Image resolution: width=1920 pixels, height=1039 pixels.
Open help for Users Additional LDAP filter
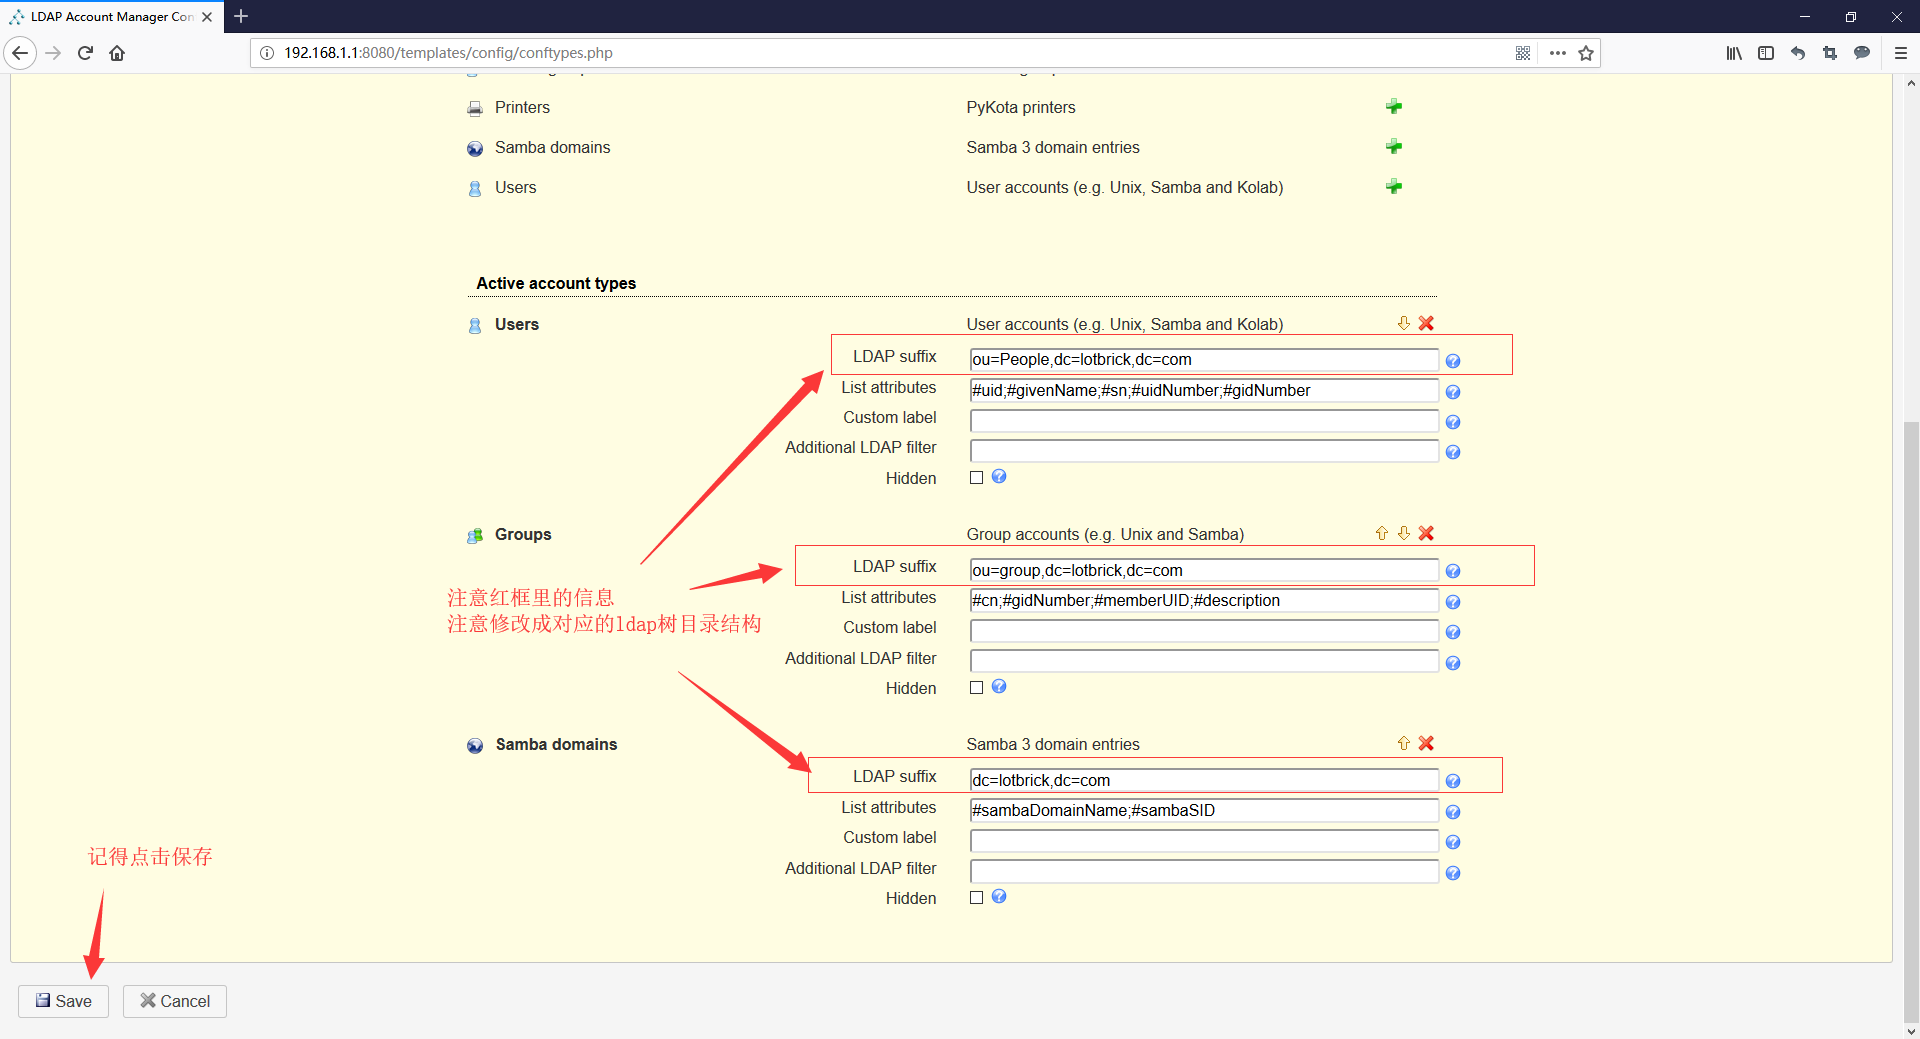click(x=1453, y=452)
